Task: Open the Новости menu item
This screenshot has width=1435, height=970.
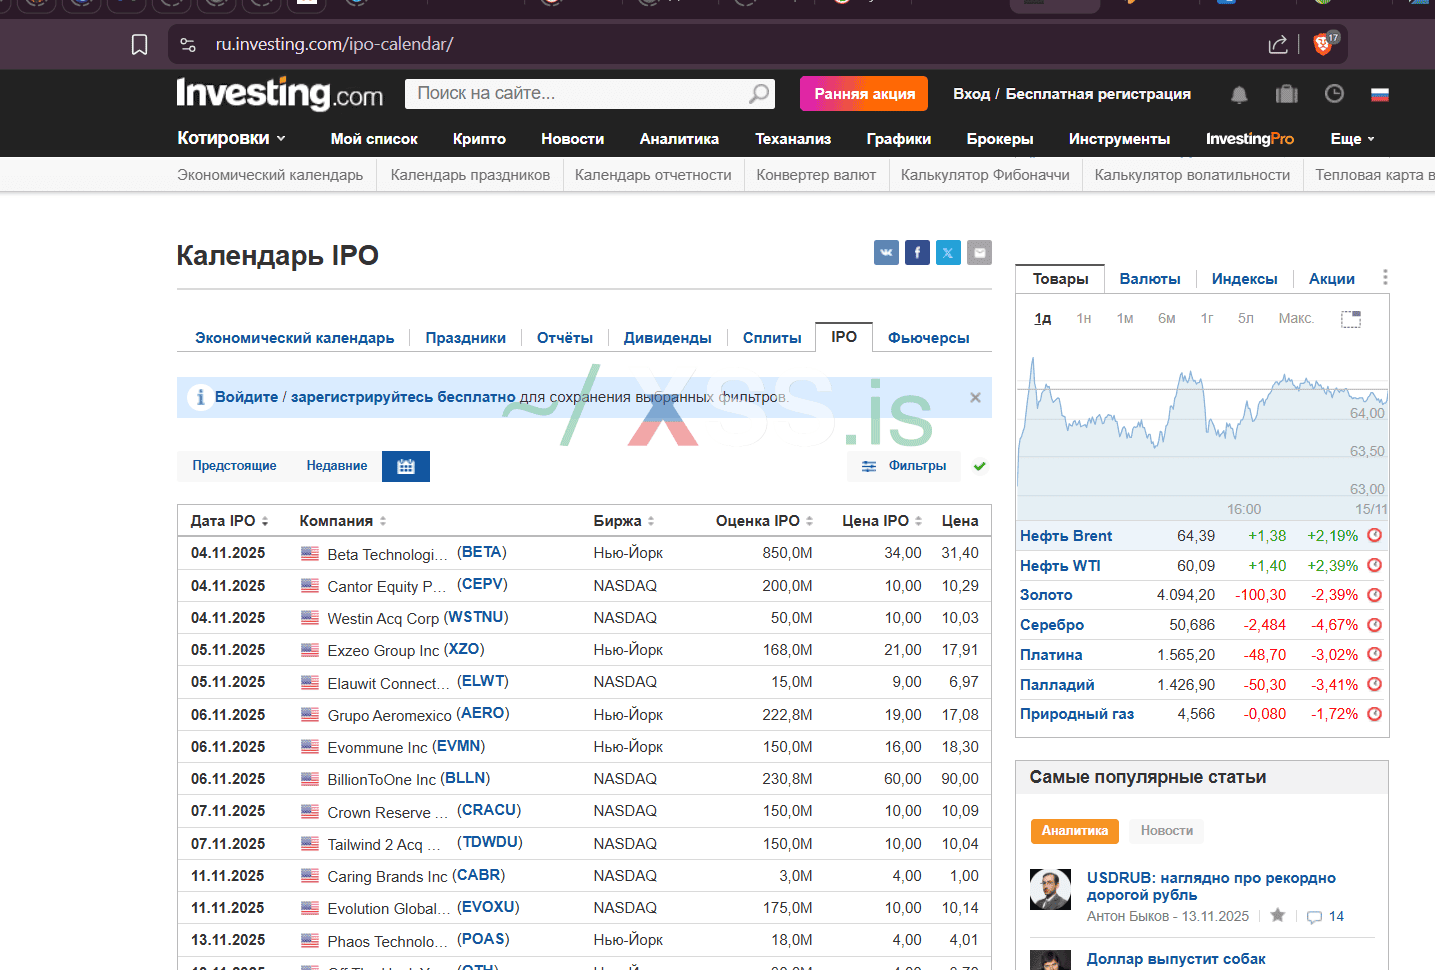Action: (x=572, y=139)
